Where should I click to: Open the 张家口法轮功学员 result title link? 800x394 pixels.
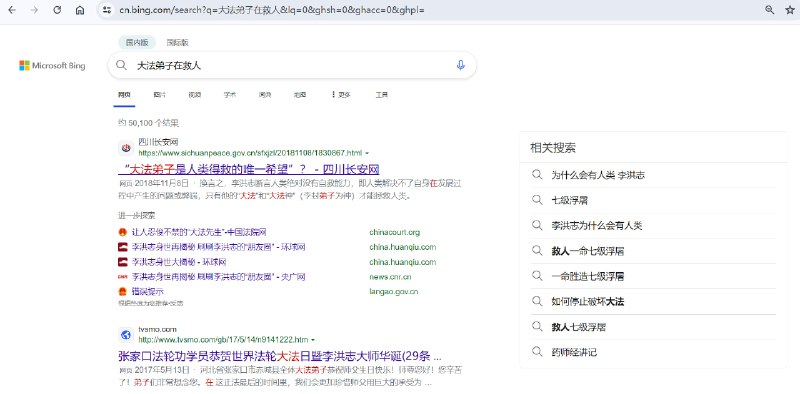click(x=280, y=356)
